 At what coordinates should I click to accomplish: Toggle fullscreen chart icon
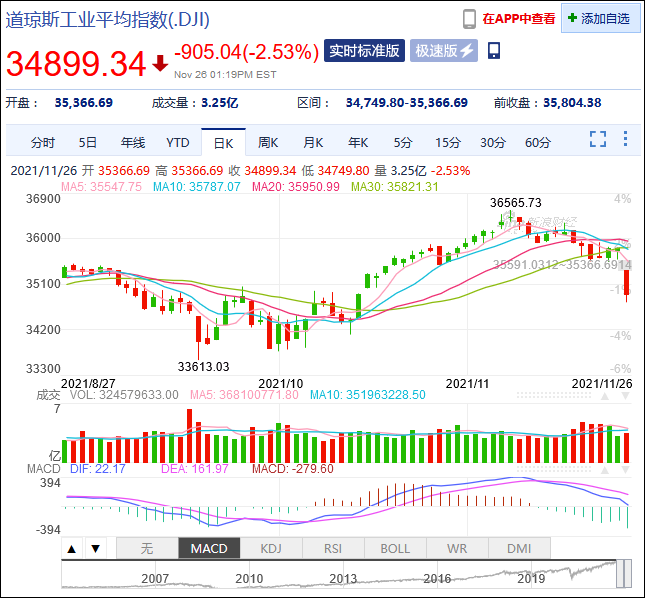coord(598,139)
